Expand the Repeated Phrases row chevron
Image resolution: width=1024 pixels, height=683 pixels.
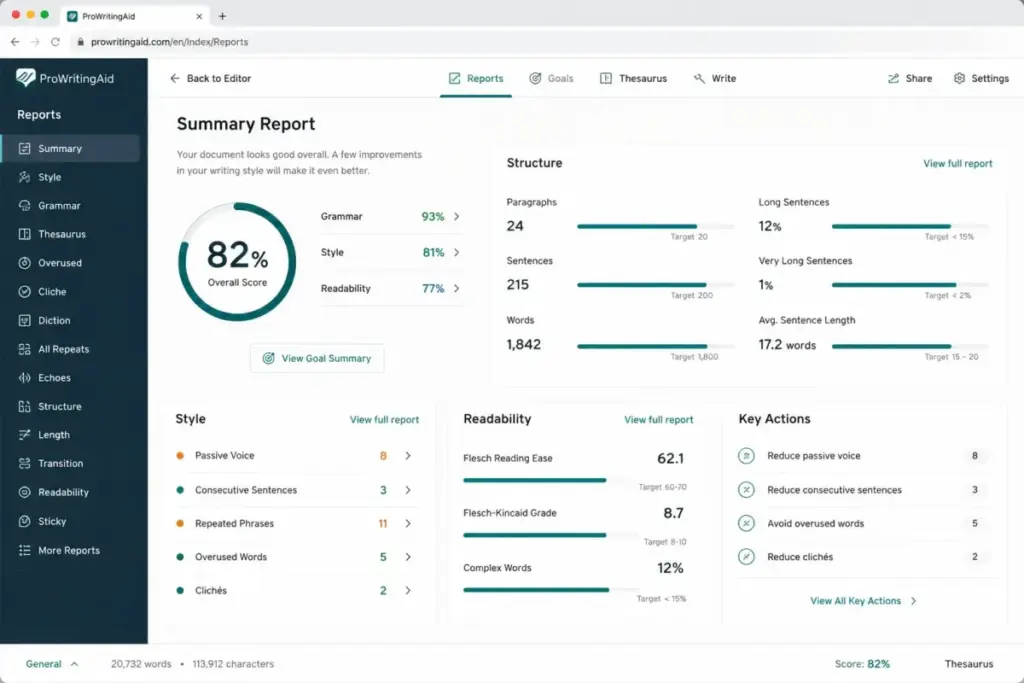pyautogui.click(x=408, y=523)
